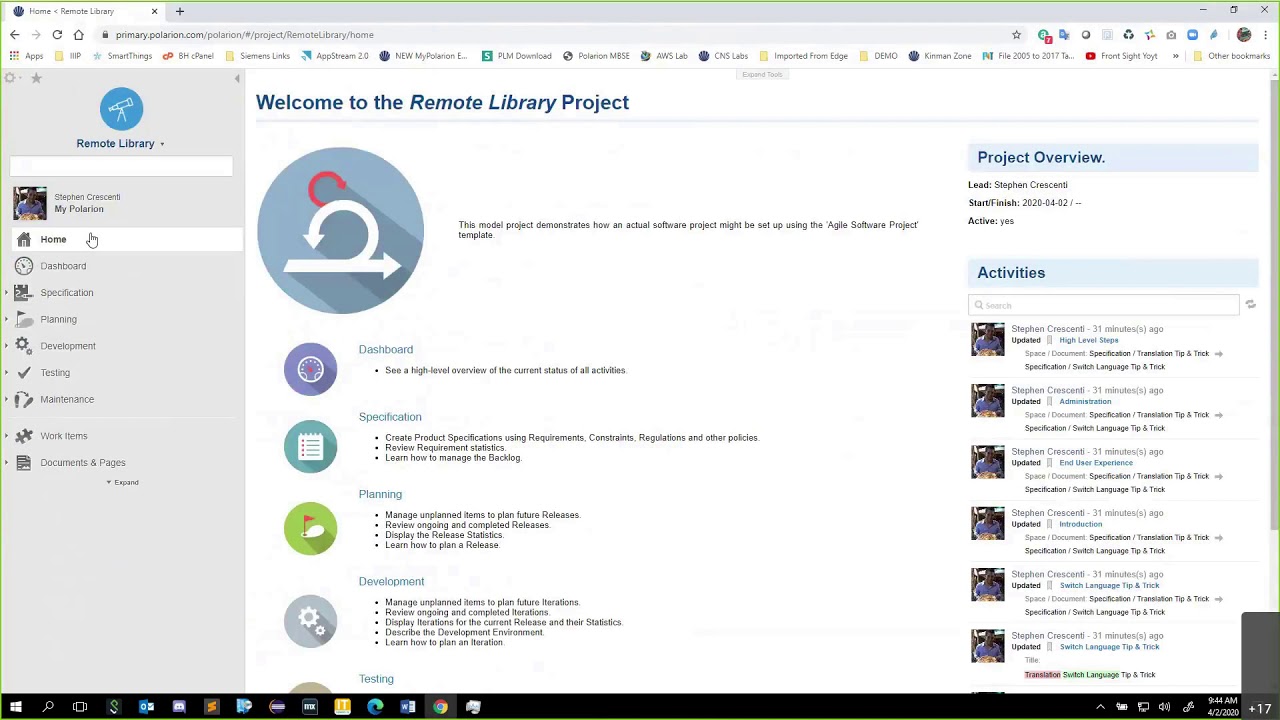The width and height of the screenshot is (1280, 720).
Task: Click the Remote Library telescope project icon
Action: click(x=121, y=109)
